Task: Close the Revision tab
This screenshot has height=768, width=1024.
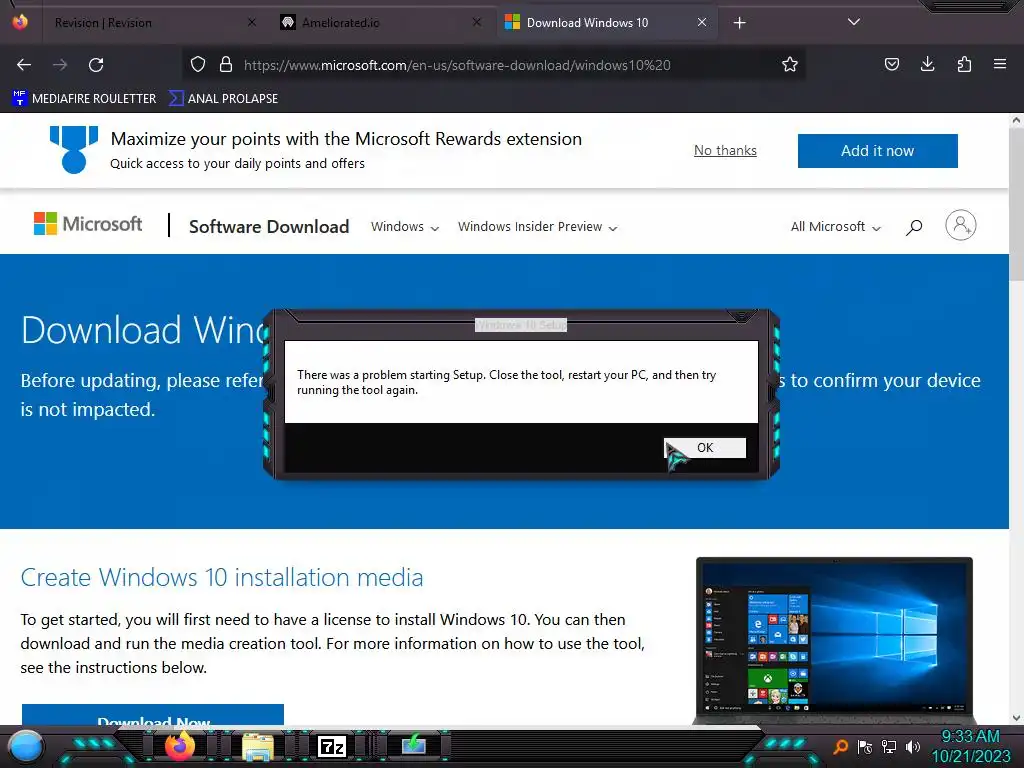Action: [252, 22]
